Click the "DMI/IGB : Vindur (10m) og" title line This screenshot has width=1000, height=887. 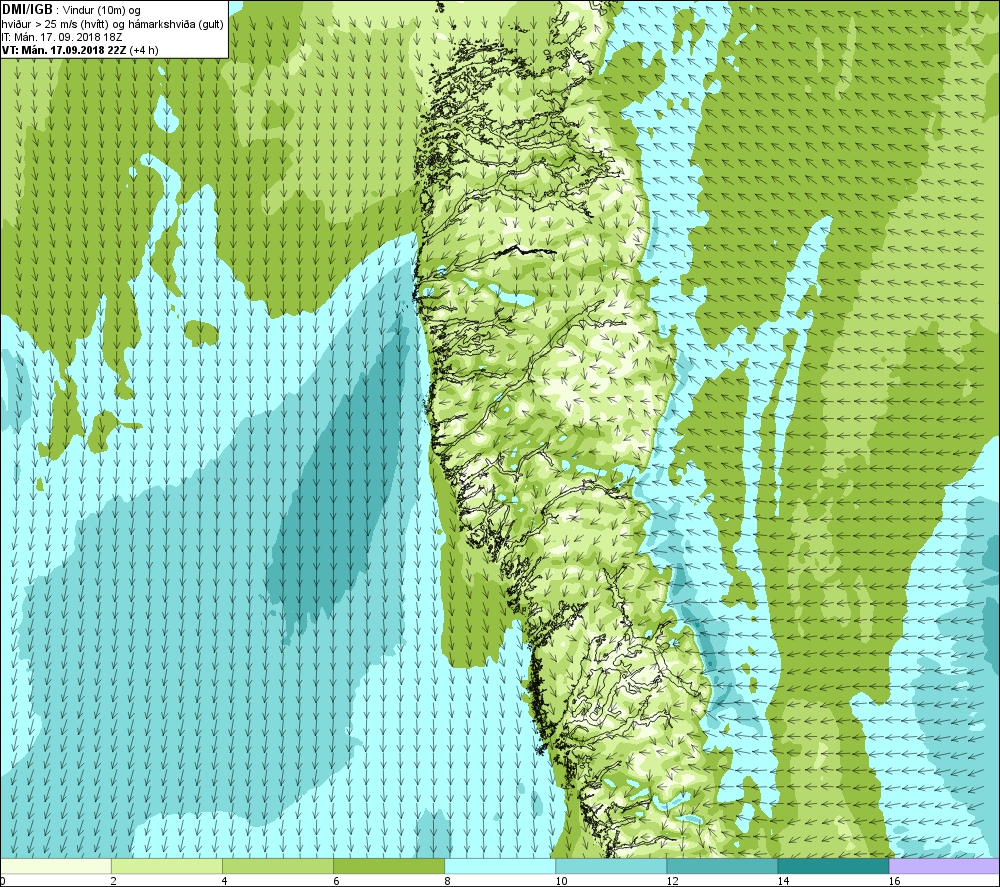[x=71, y=10]
